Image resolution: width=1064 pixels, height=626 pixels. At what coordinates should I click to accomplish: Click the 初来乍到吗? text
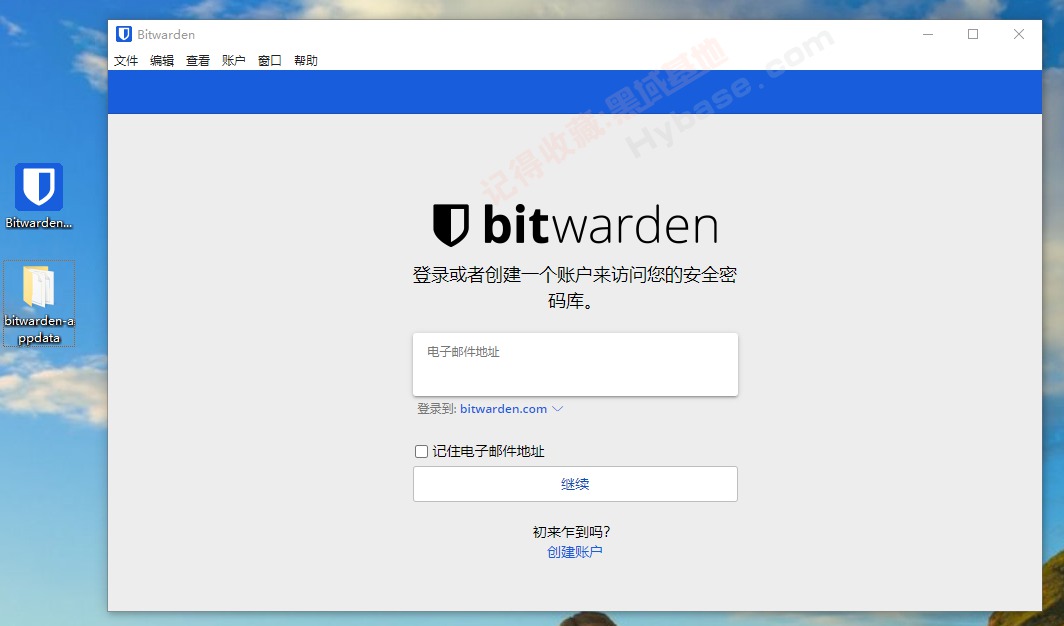click(x=571, y=532)
